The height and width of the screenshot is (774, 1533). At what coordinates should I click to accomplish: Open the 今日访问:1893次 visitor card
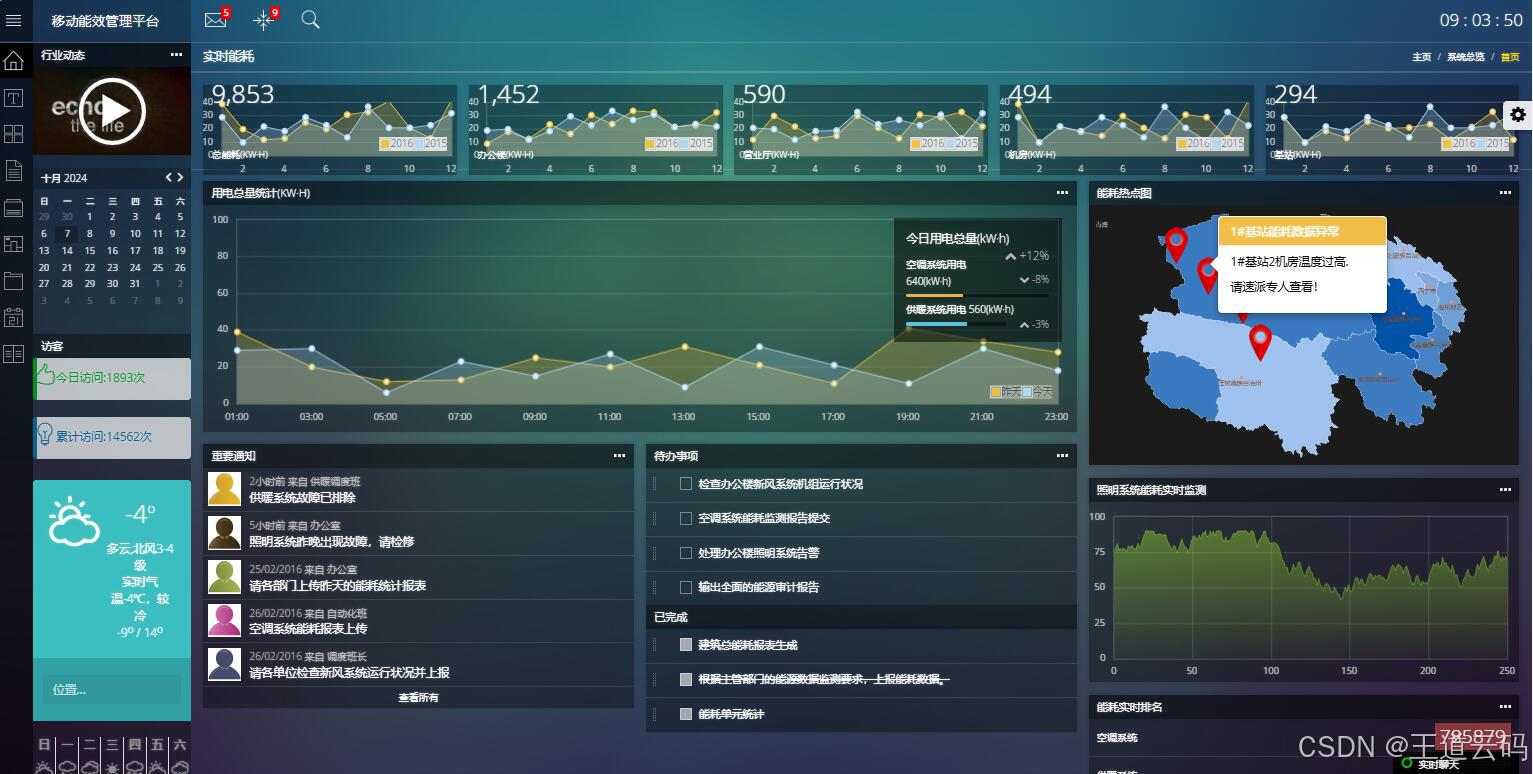click(x=112, y=378)
